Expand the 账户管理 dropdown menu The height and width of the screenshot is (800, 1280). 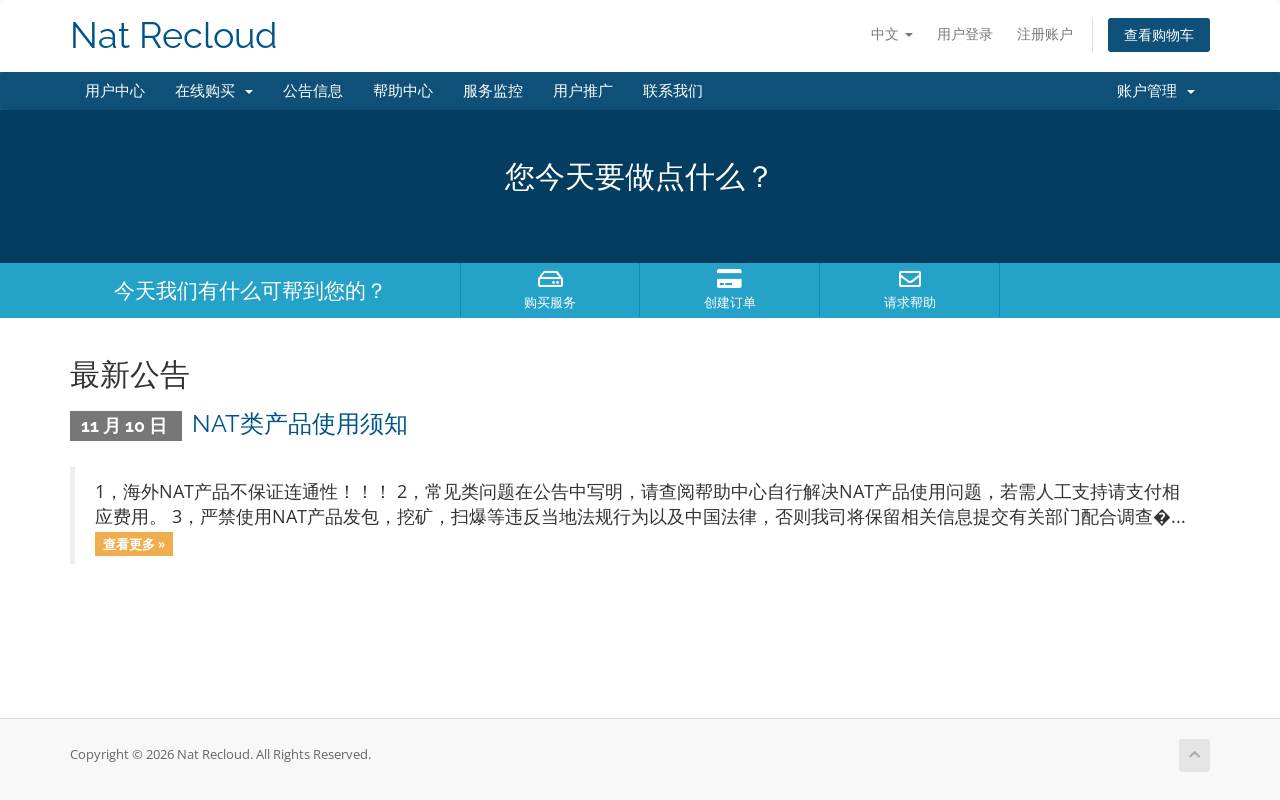tap(1156, 91)
